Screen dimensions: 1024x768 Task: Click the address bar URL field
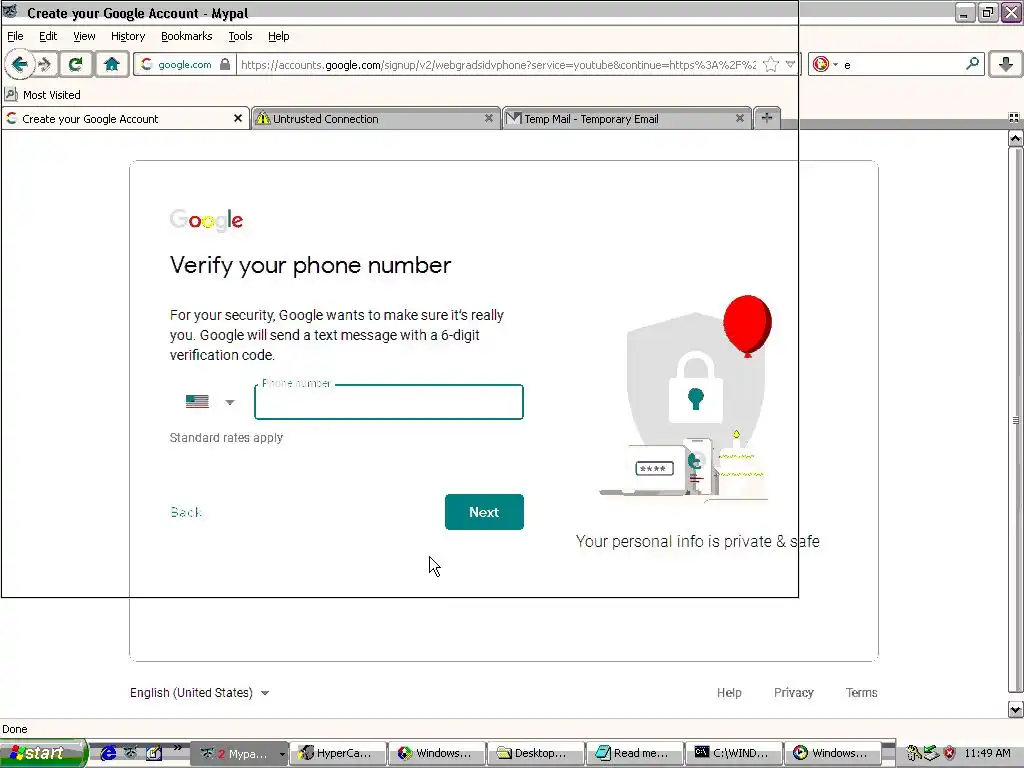pyautogui.click(x=498, y=65)
